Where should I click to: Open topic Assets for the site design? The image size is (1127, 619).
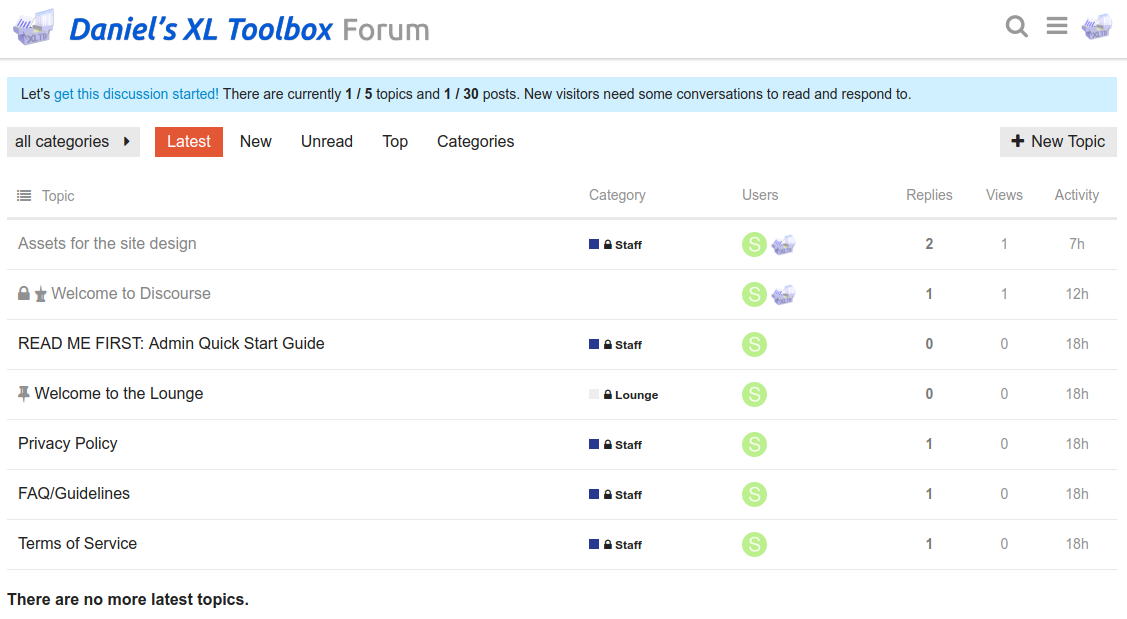[x=107, y=244]
